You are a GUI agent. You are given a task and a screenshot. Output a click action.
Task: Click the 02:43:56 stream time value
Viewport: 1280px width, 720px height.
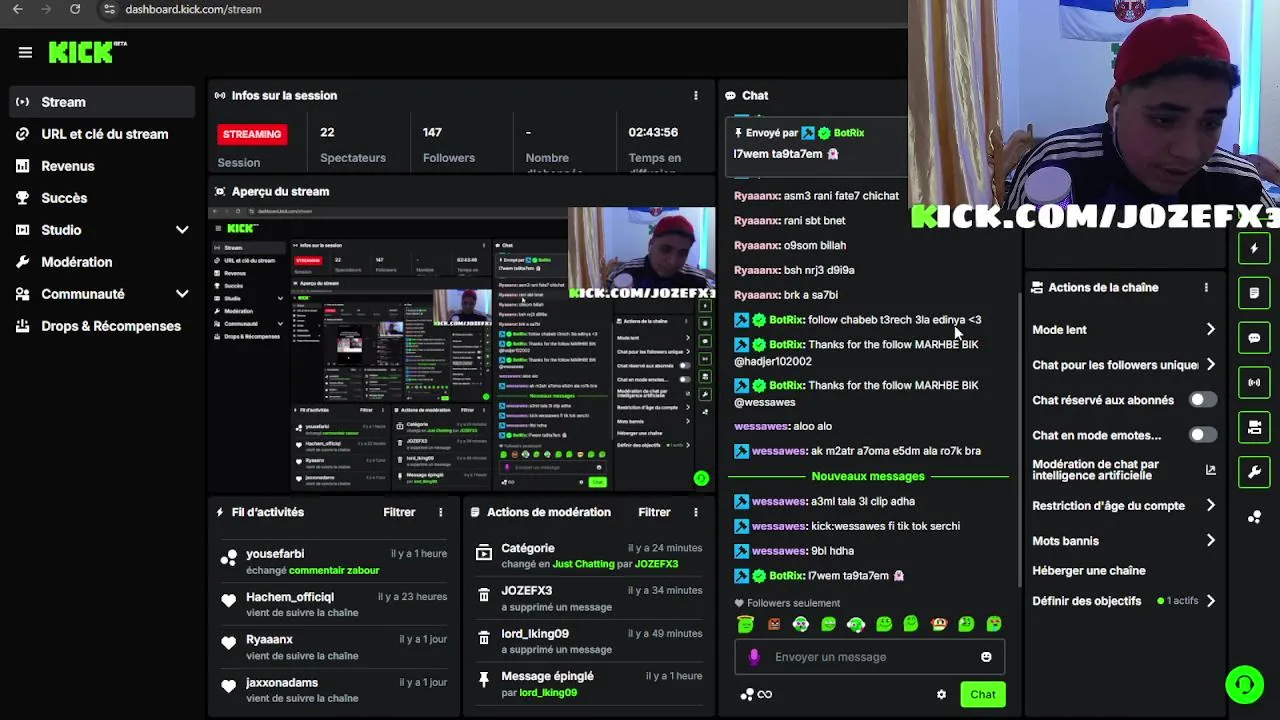click(653, 132)
